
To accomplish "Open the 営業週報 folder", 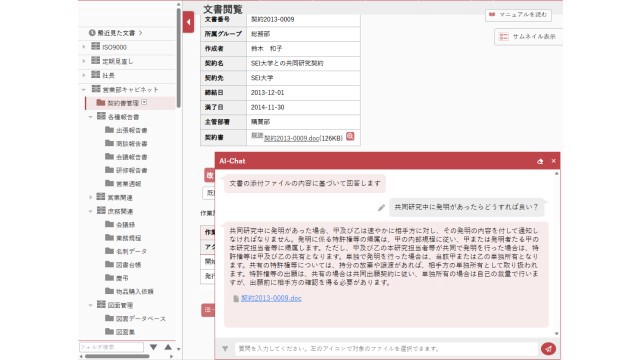I will click(123, 184).
